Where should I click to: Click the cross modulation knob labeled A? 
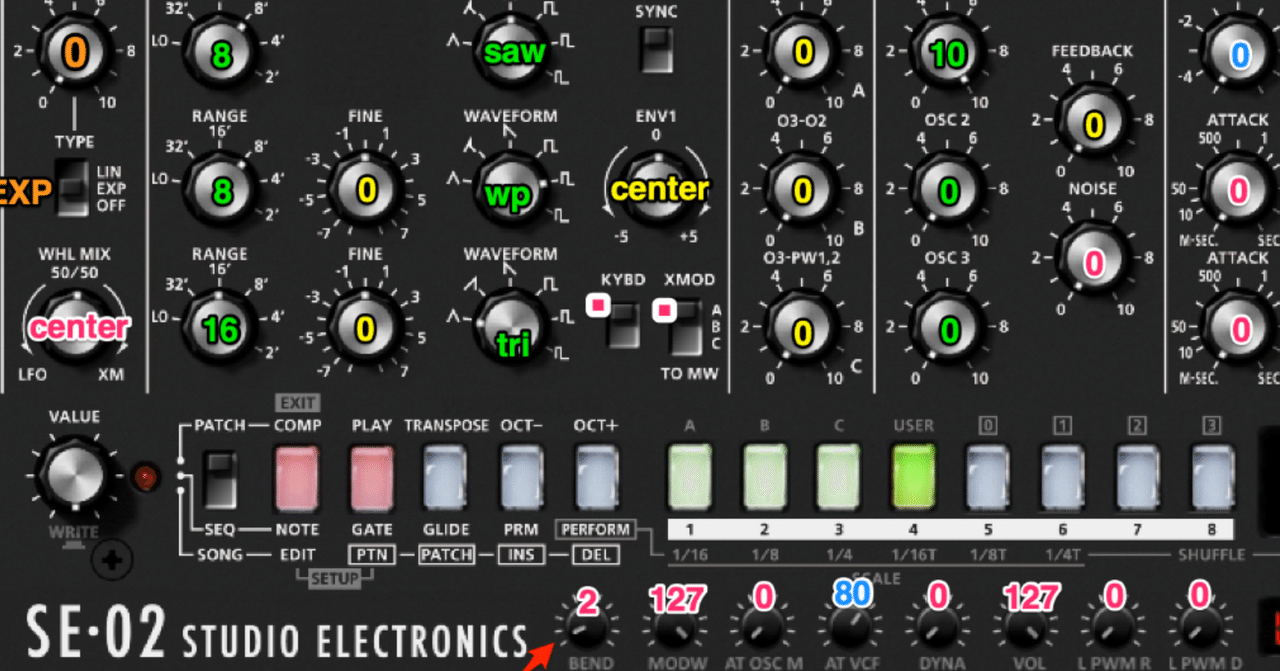[x=802, y=52]
